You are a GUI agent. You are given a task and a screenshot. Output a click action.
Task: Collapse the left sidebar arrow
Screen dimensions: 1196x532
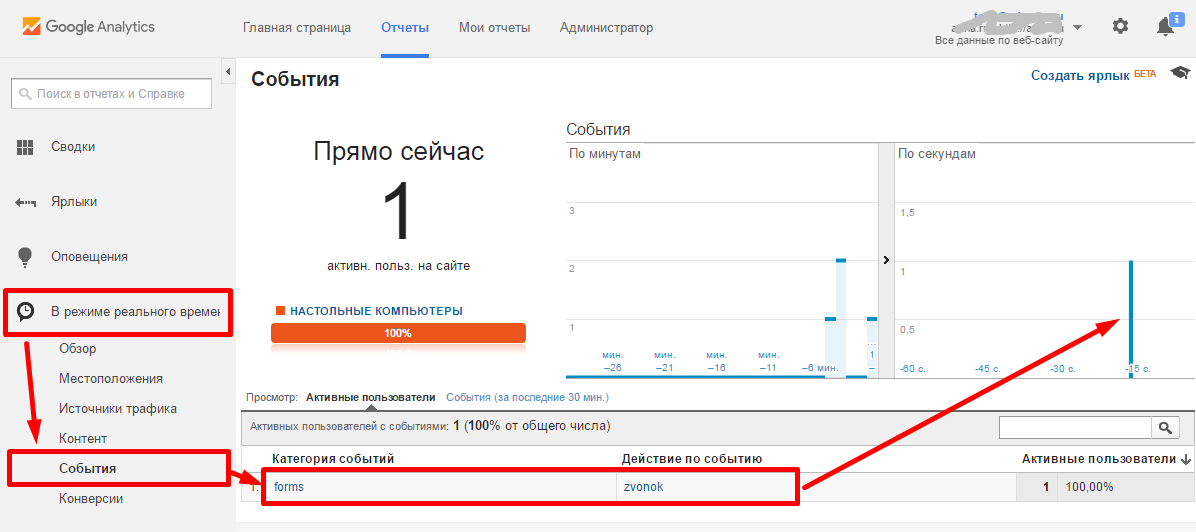(x=227, y=72)
